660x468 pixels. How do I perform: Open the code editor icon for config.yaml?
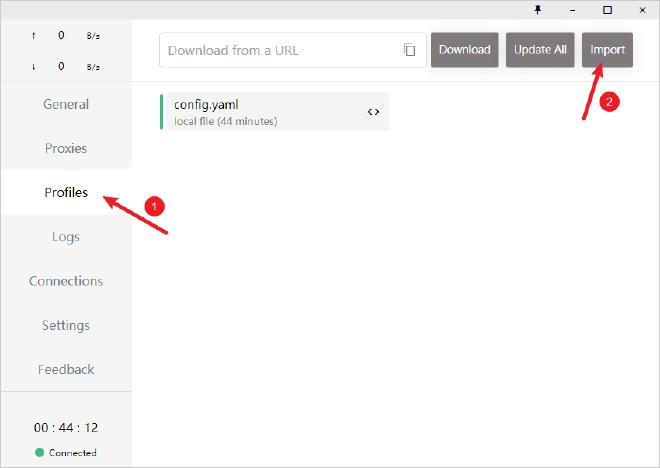coord(373,112)
